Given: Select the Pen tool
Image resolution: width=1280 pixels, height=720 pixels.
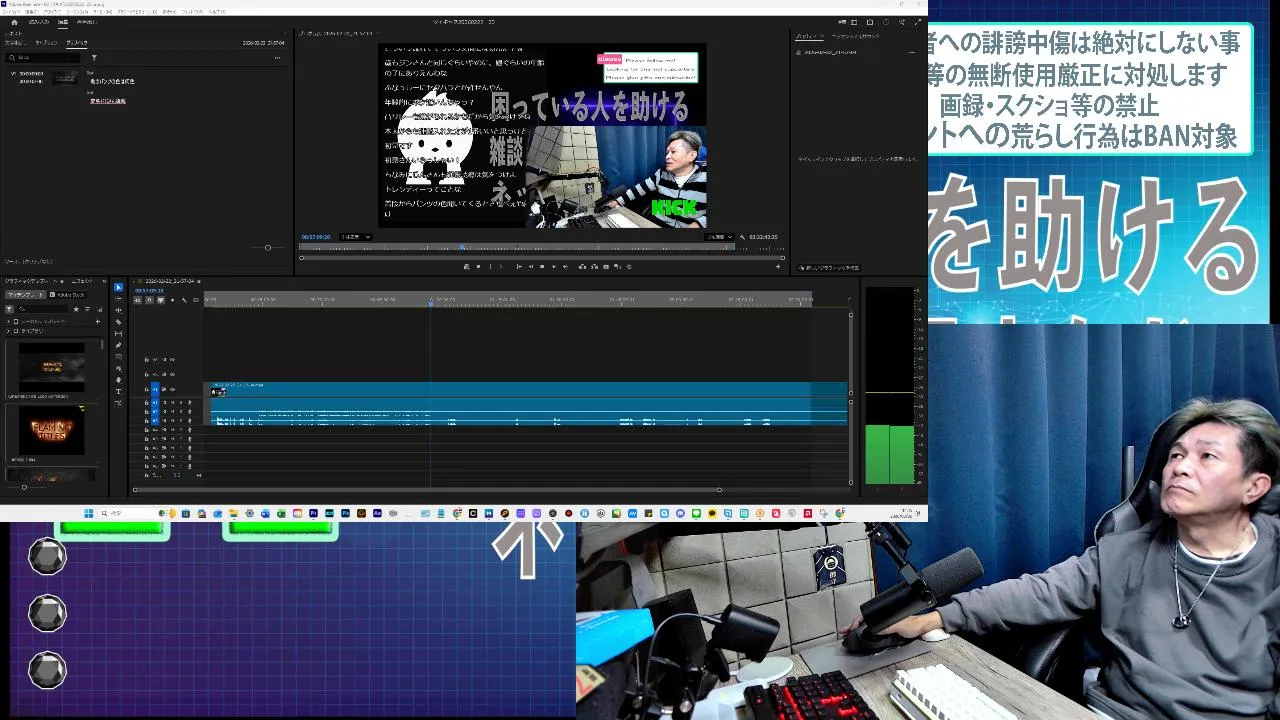Looking at the screenshot, I should (x=118, y=345).
